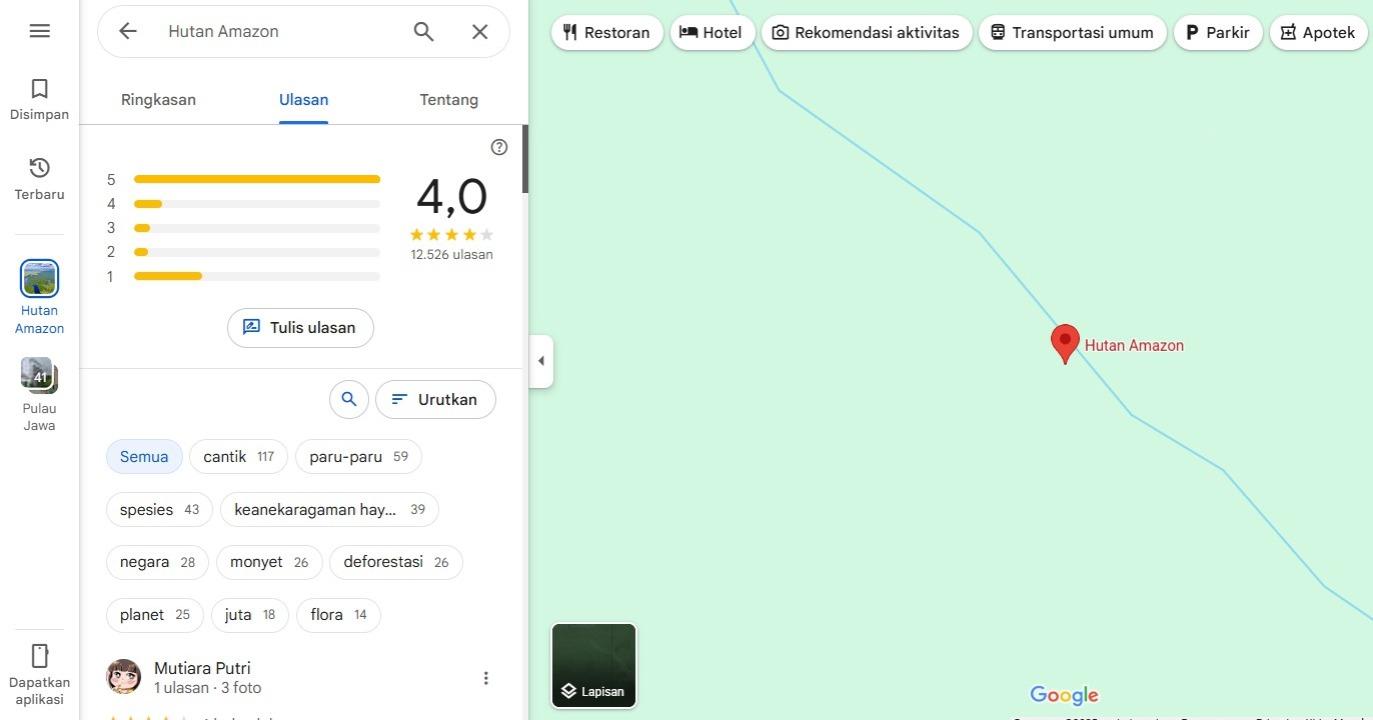Toggle the 'deforestasi' filter chip
1373x720 pixels.
(x=395, y=562)
